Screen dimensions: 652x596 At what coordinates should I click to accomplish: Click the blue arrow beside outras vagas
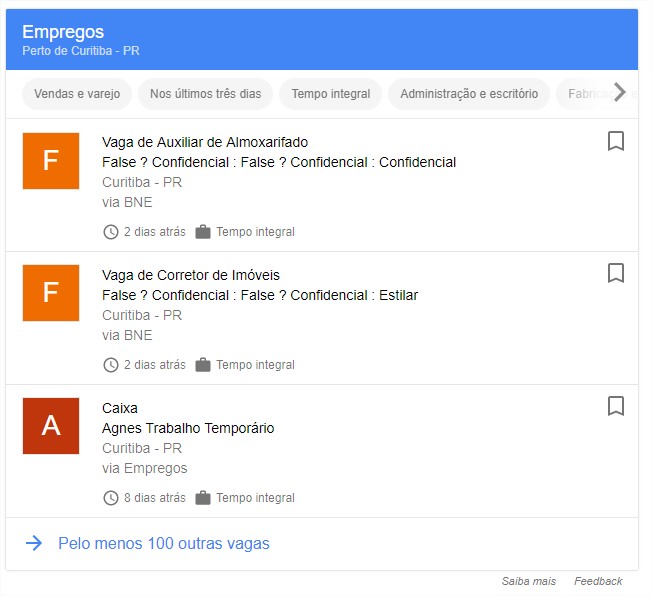34,543
